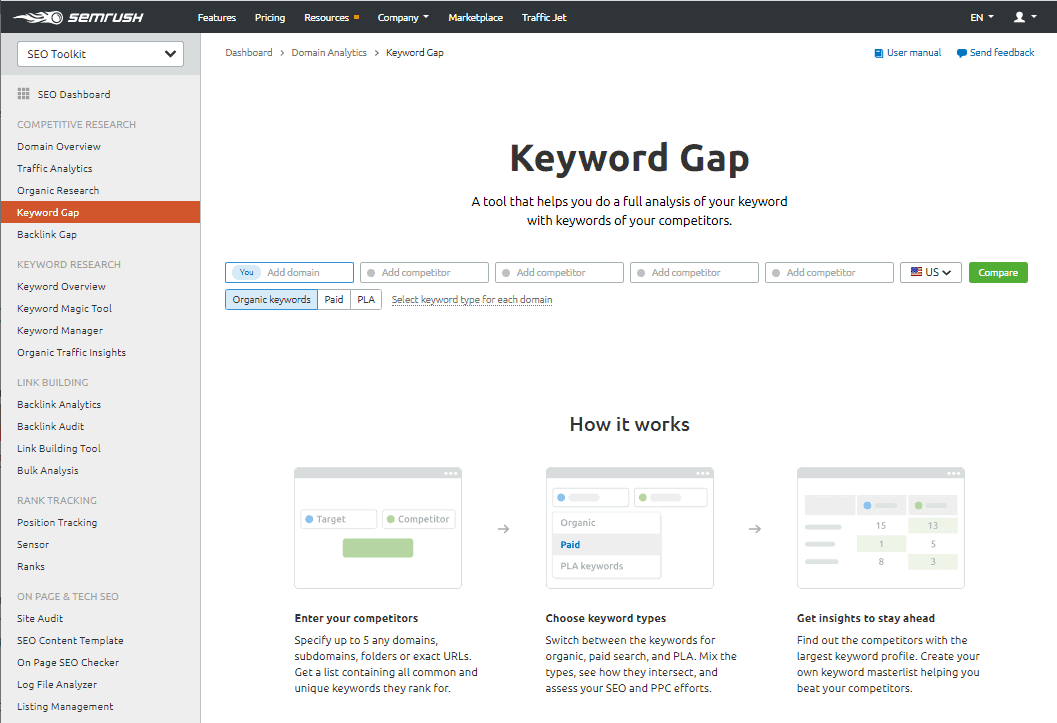Open Listing Management
Image resolution: width=1057 pixels, height=723 pixels.
pyautogui.click(x=65, y=707)
